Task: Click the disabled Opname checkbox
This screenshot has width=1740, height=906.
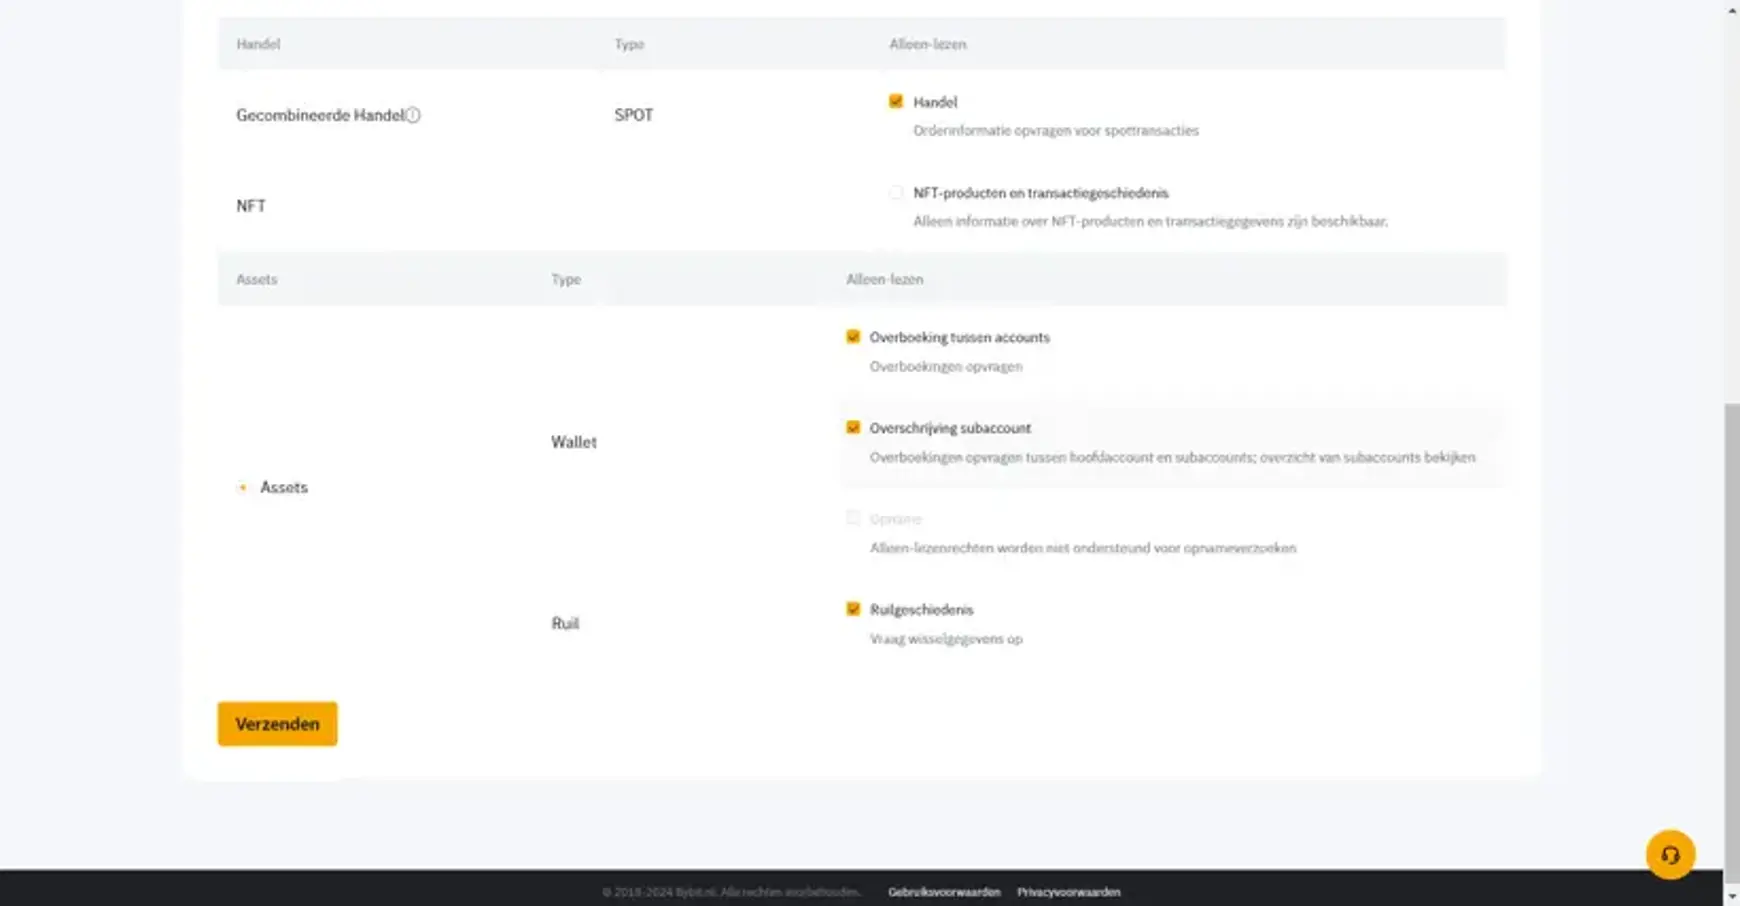Action: [x=852, y=518]
